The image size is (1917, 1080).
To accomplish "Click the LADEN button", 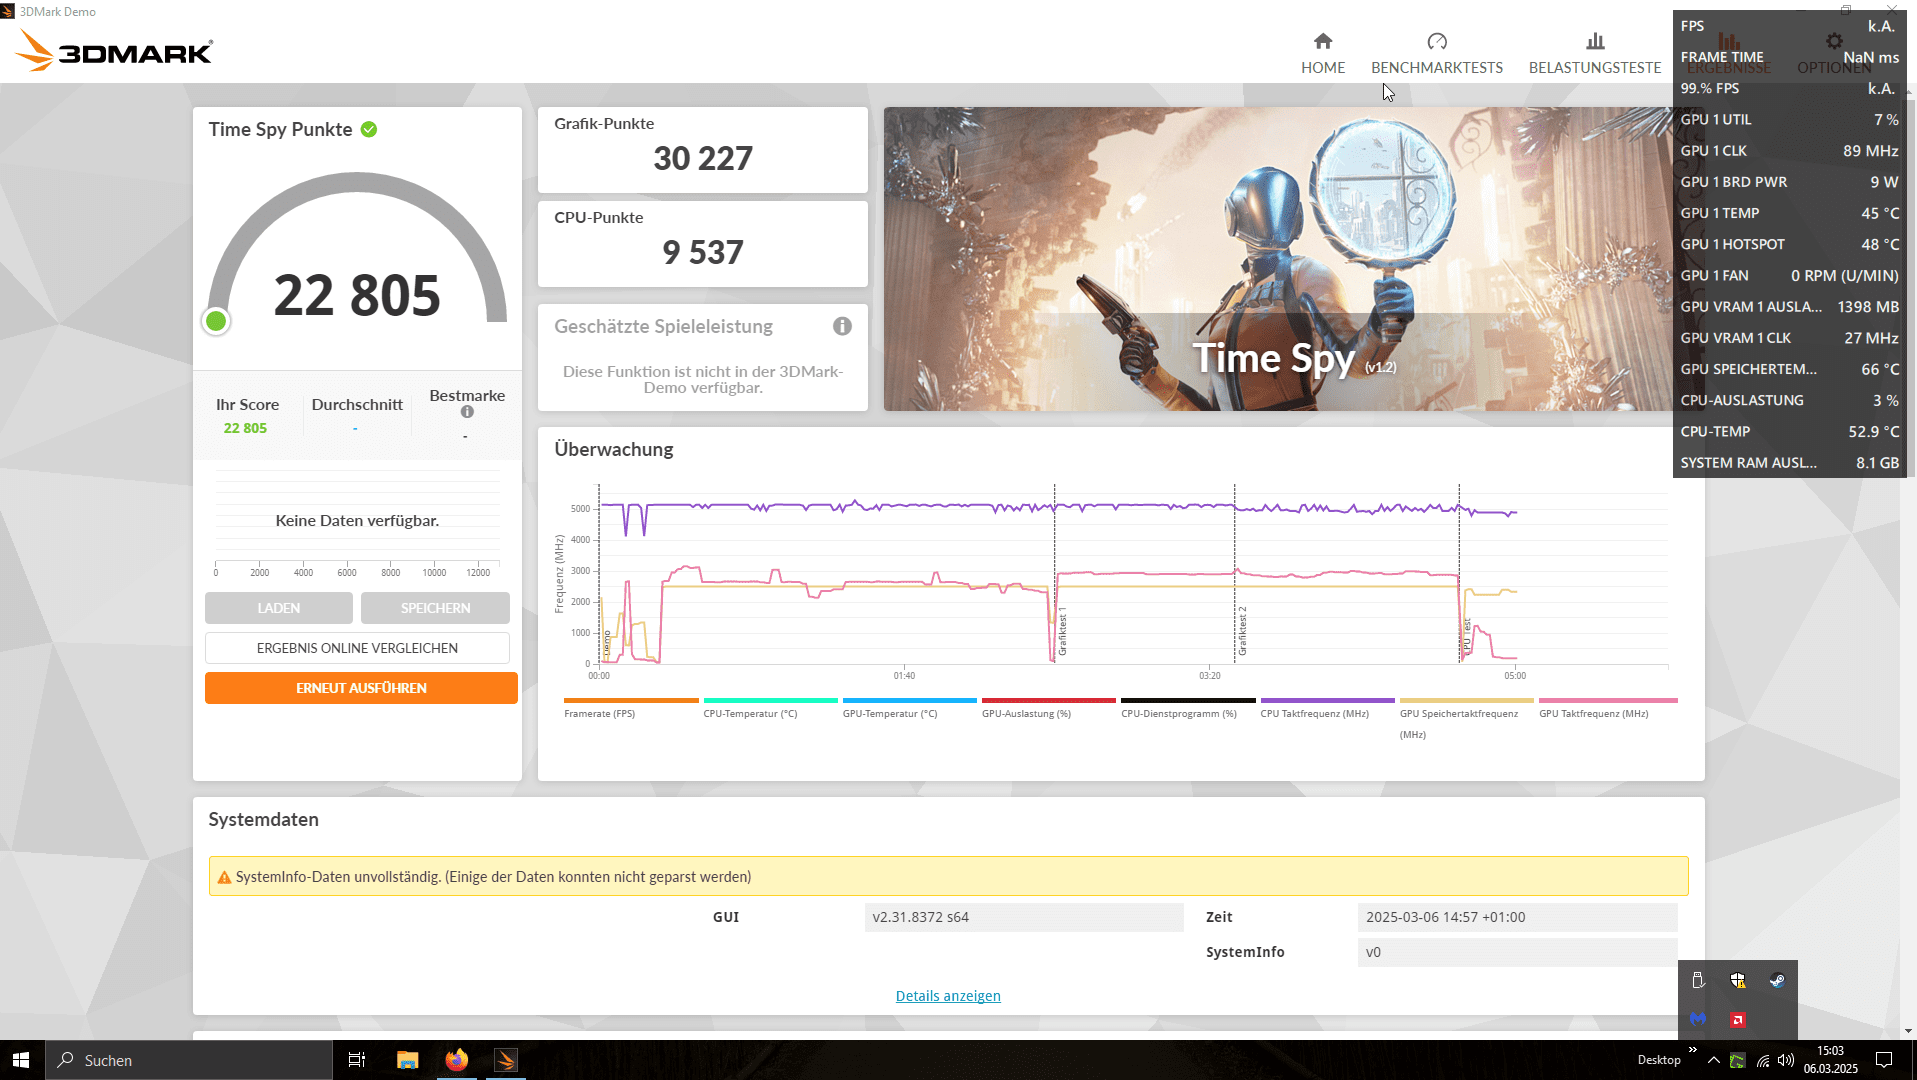I will pyautogui.click(x=279, y=608).
